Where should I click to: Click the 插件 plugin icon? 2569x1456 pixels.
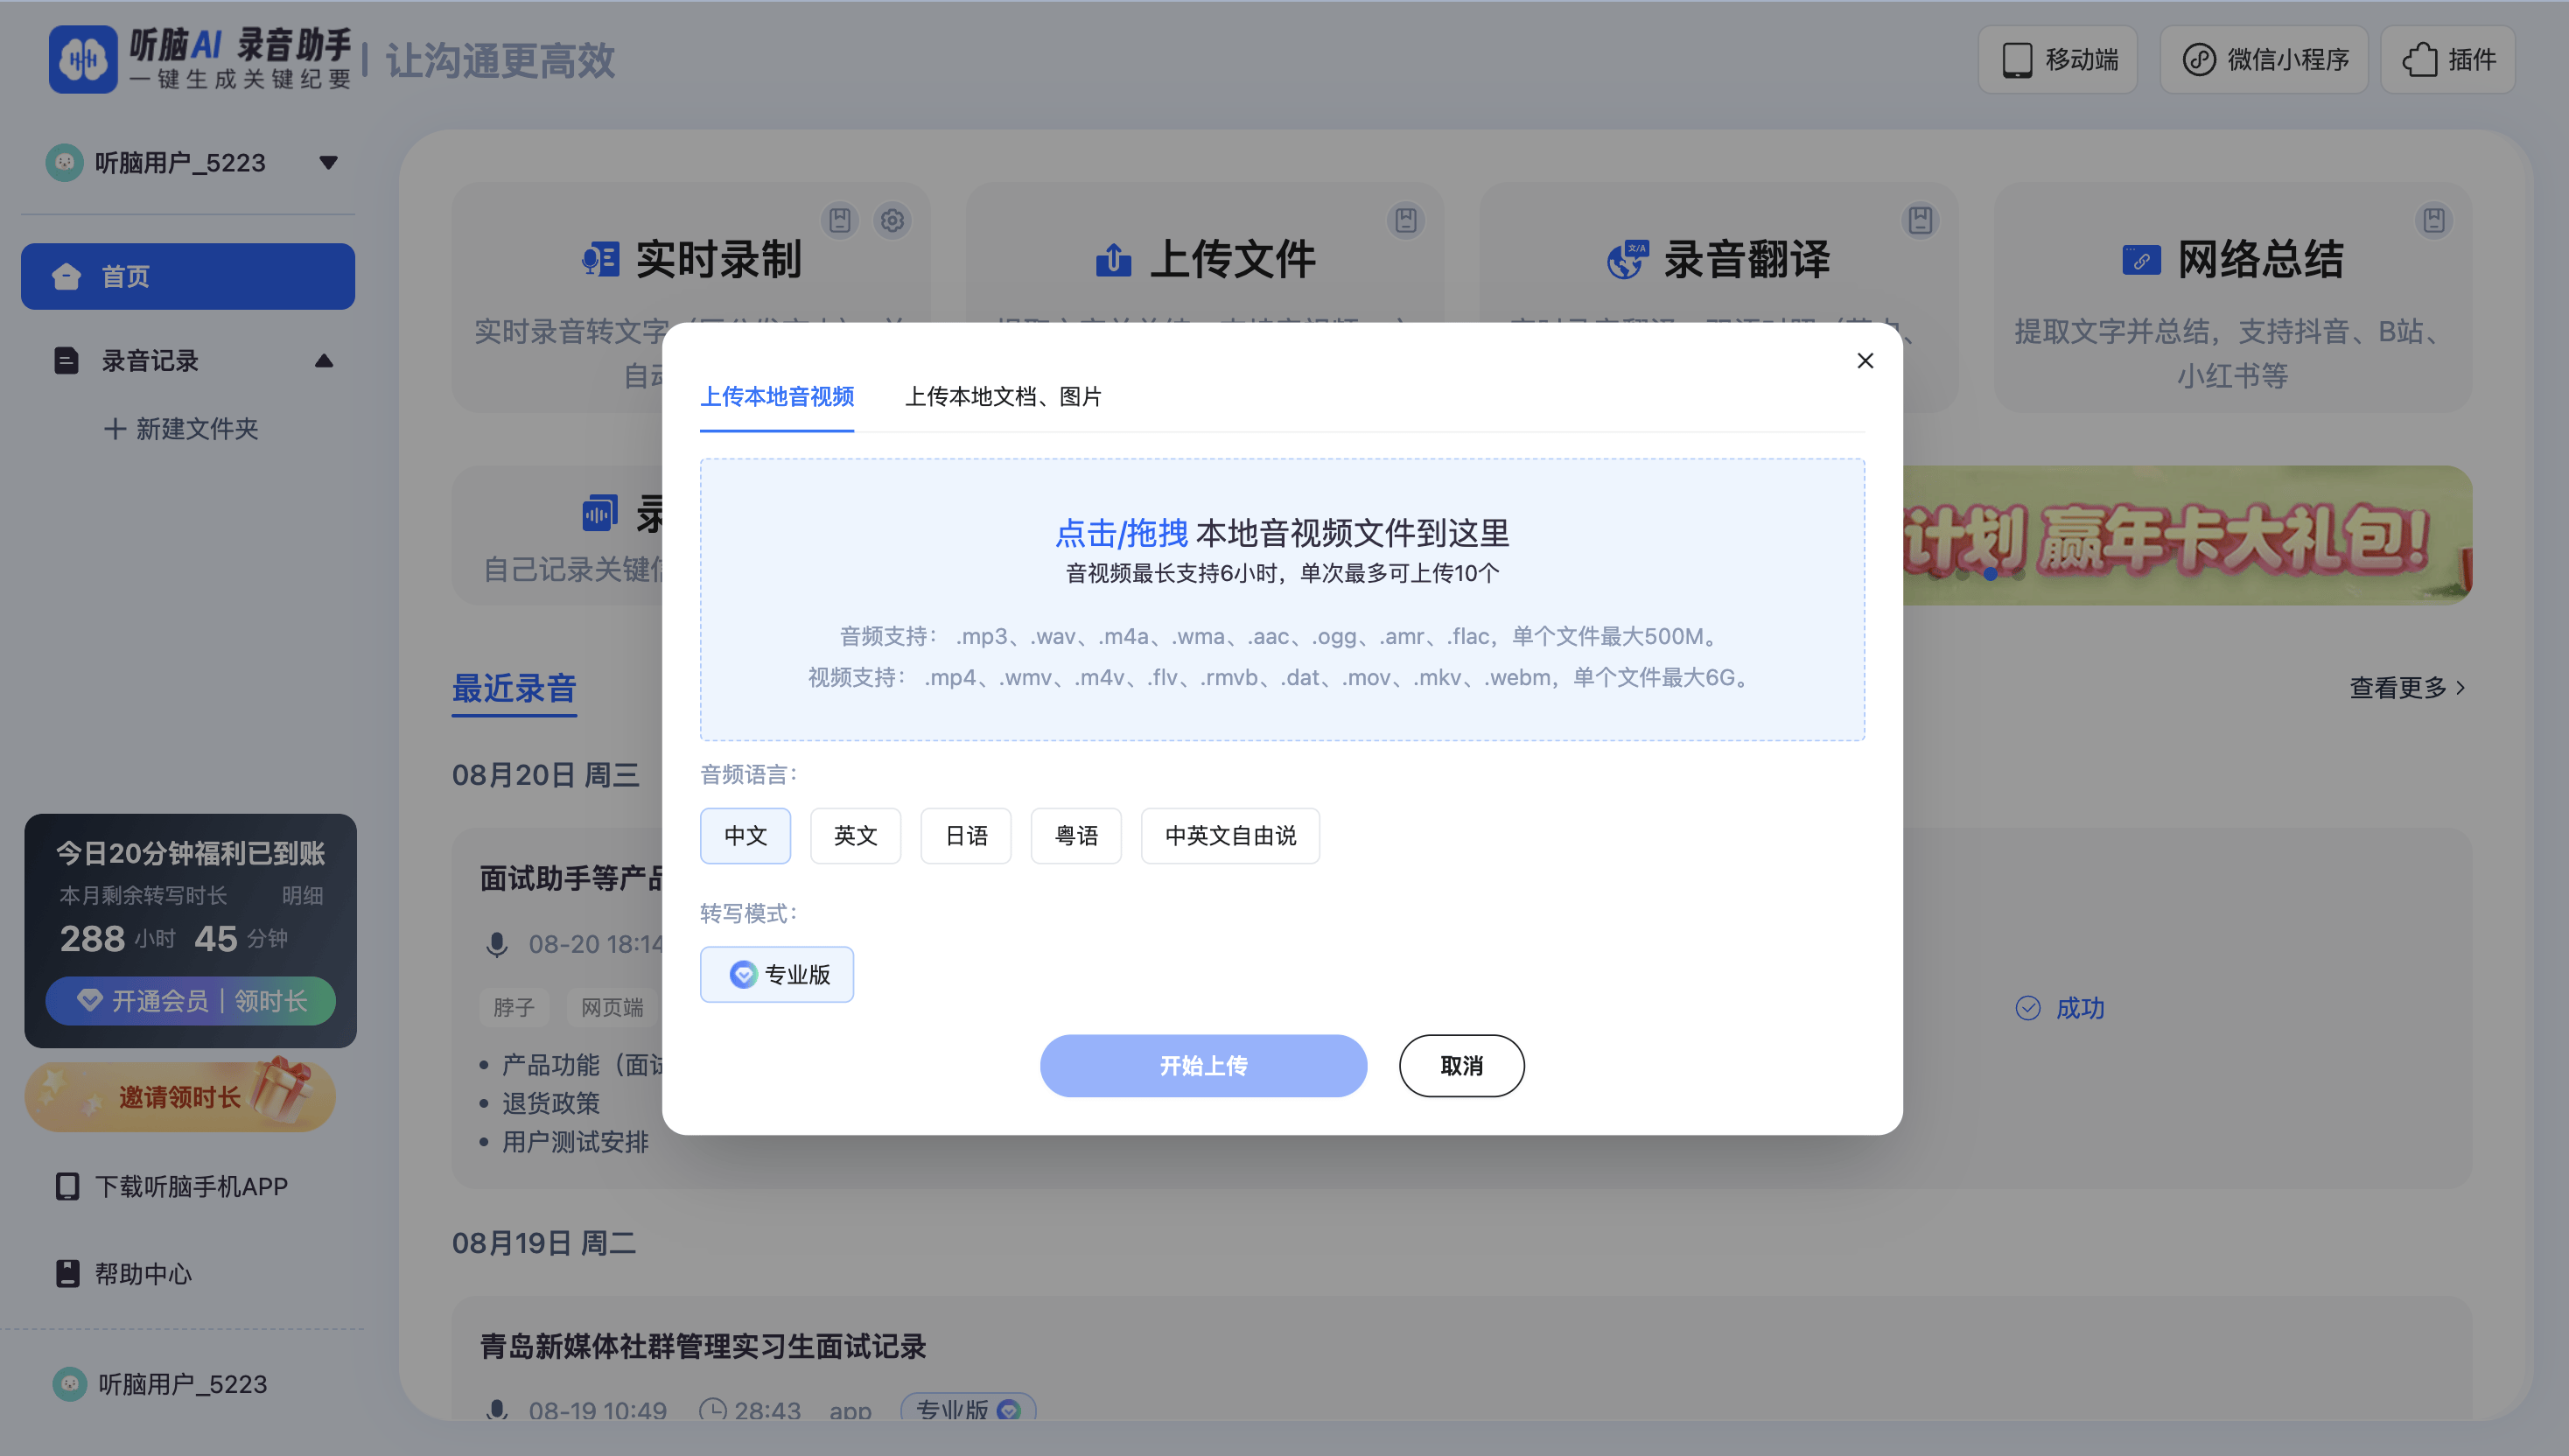click(x=2447, y=59)
